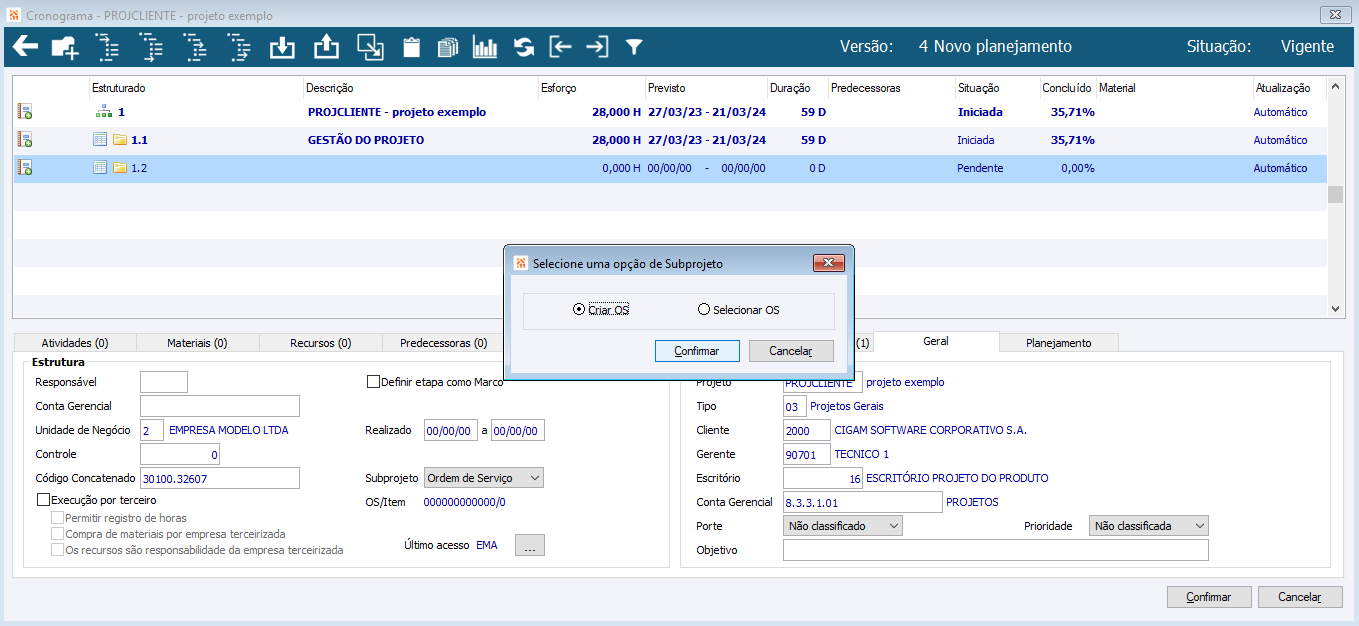The width and height of the screenshot is (1359, 626).
Task: Click the row action icon beside item 1.2
Action: coord(25,168)
